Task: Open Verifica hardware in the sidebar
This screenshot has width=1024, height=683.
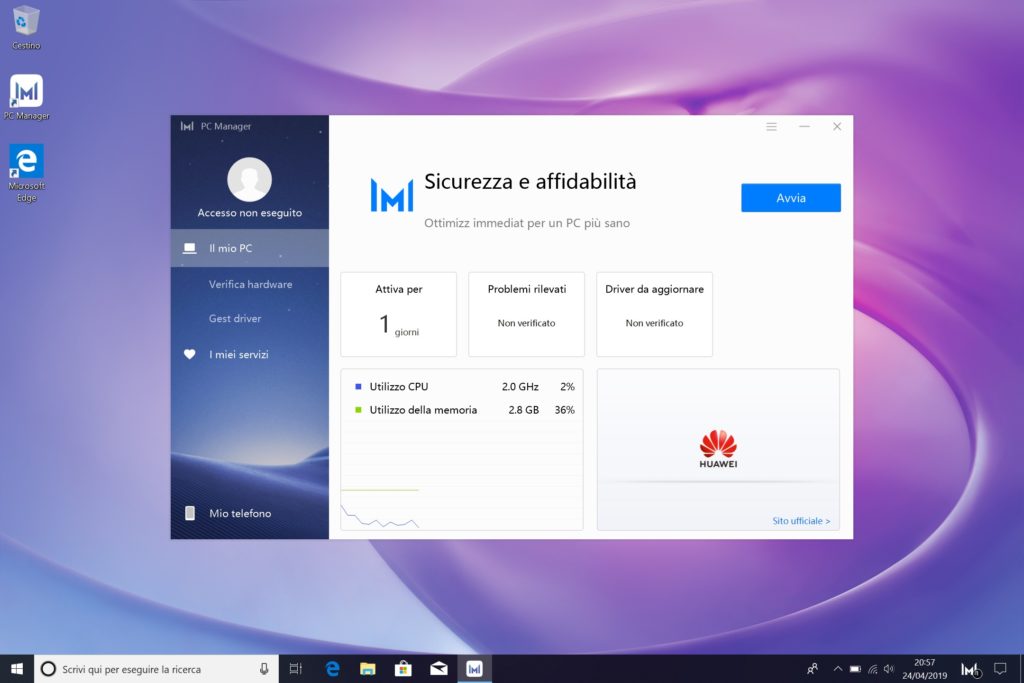Action: pyautogui.click(x=250, y=284)
